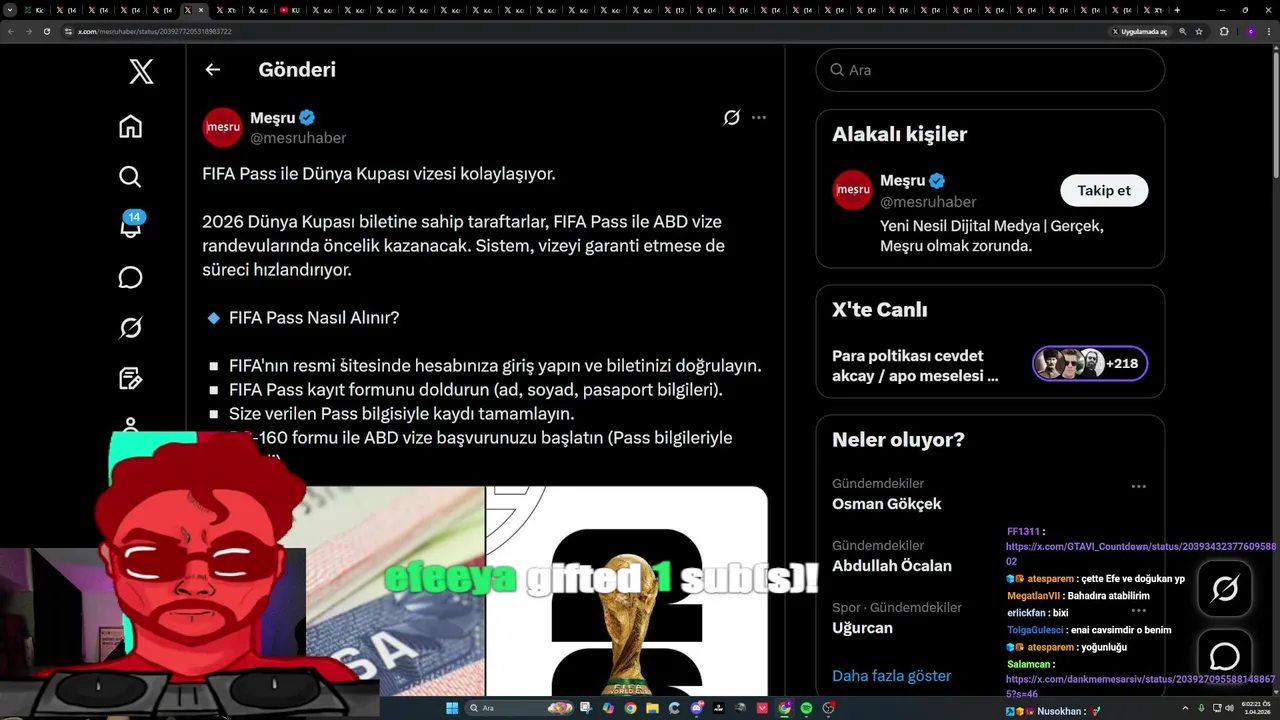
Task: Open a new browser tab
Action: (x=1177, y=10)
